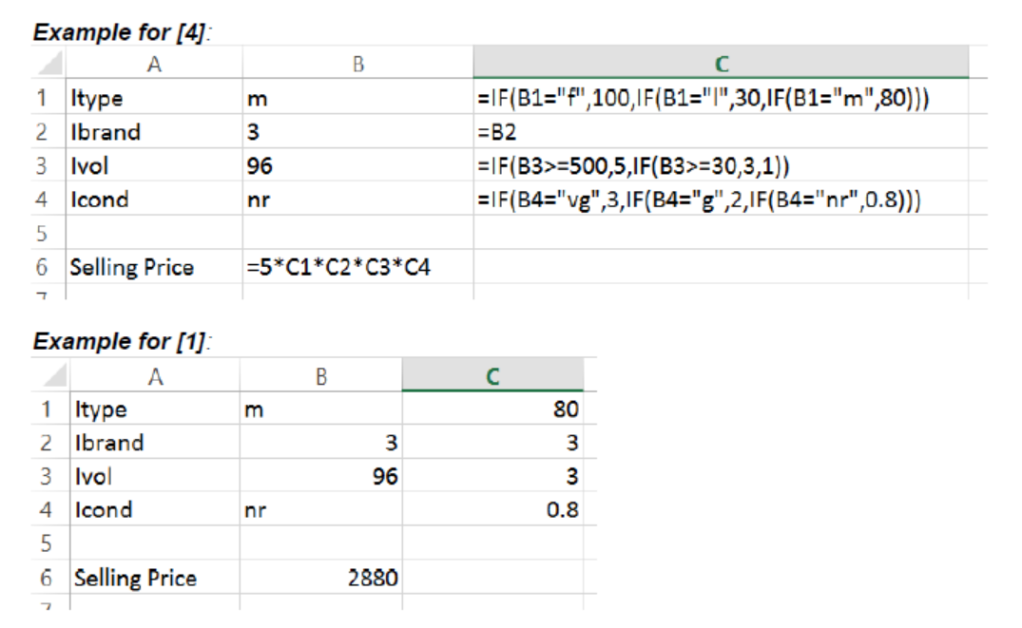This screenshot has height=628, width=1022.
Task: Click row number 1 in the top spreadsheet
Action: 40,98
